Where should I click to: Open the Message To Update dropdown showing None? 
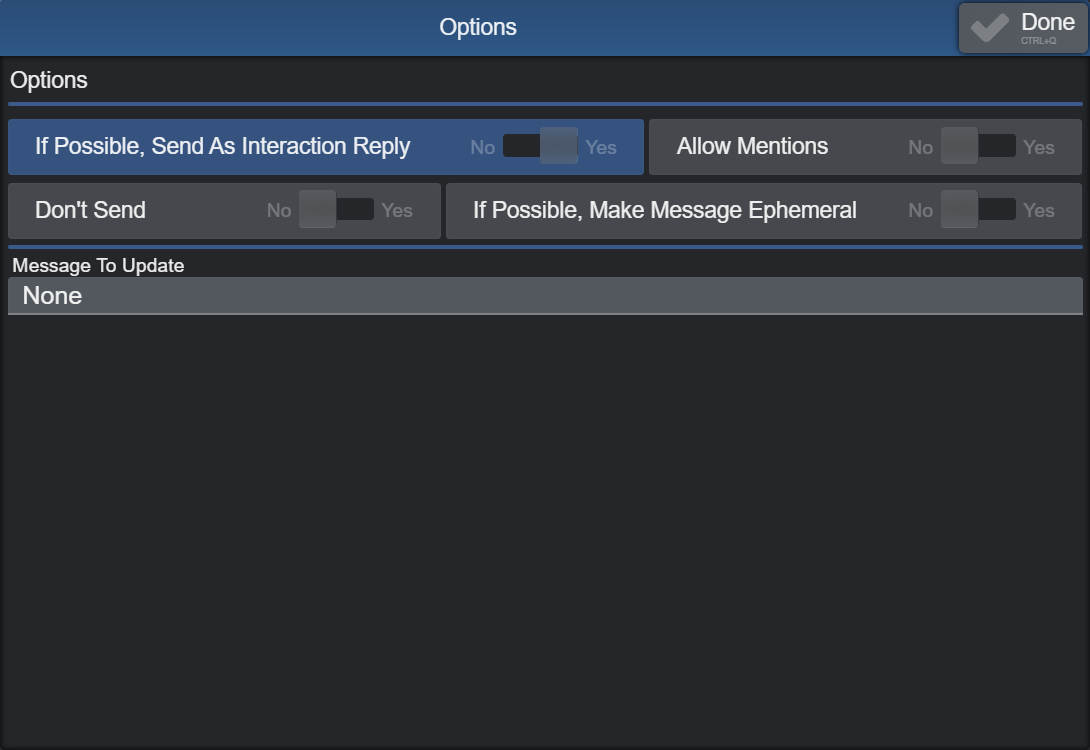[x=545, y=296]
